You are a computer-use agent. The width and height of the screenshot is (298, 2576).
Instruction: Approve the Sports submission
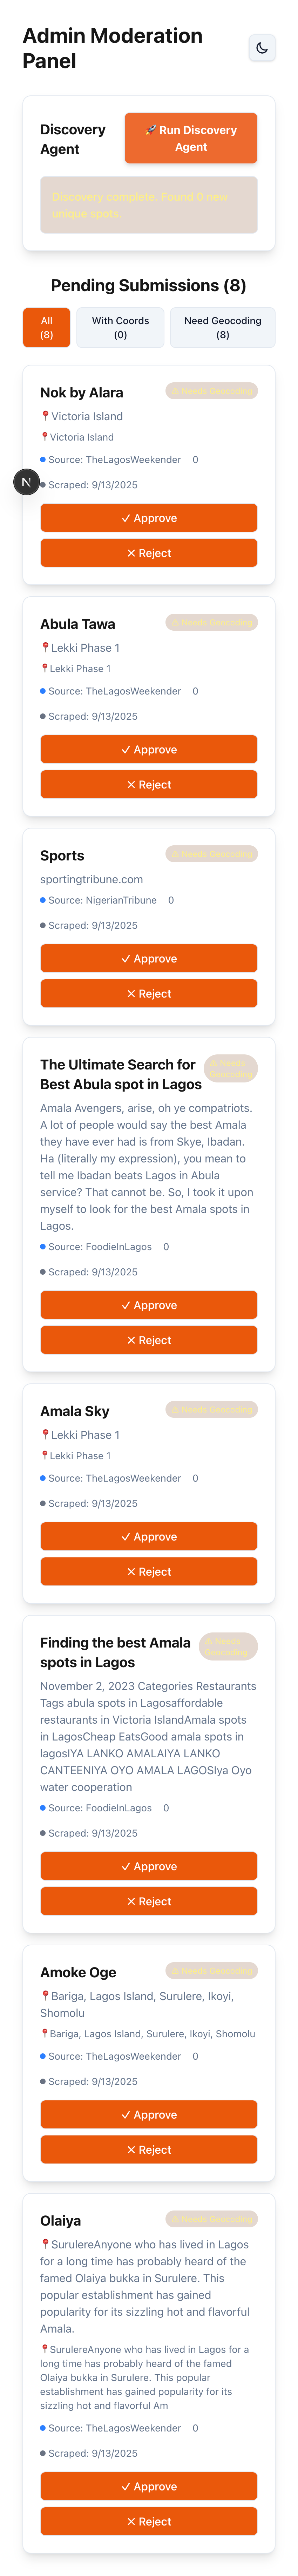point(148,958)
